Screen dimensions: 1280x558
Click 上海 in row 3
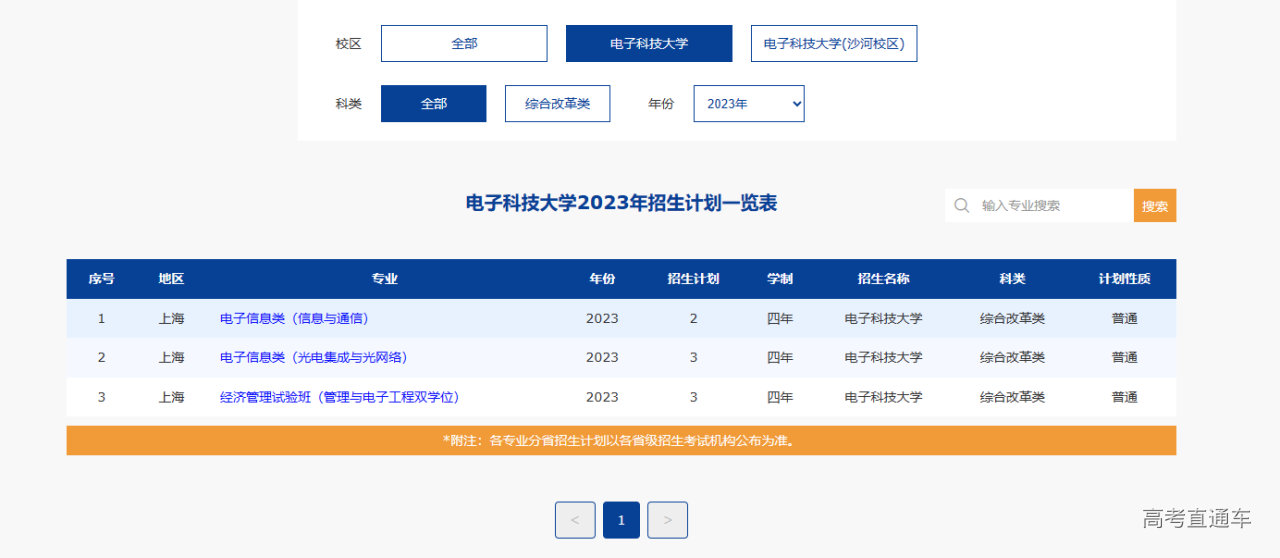pyautogui.click(x=171, y=397)
